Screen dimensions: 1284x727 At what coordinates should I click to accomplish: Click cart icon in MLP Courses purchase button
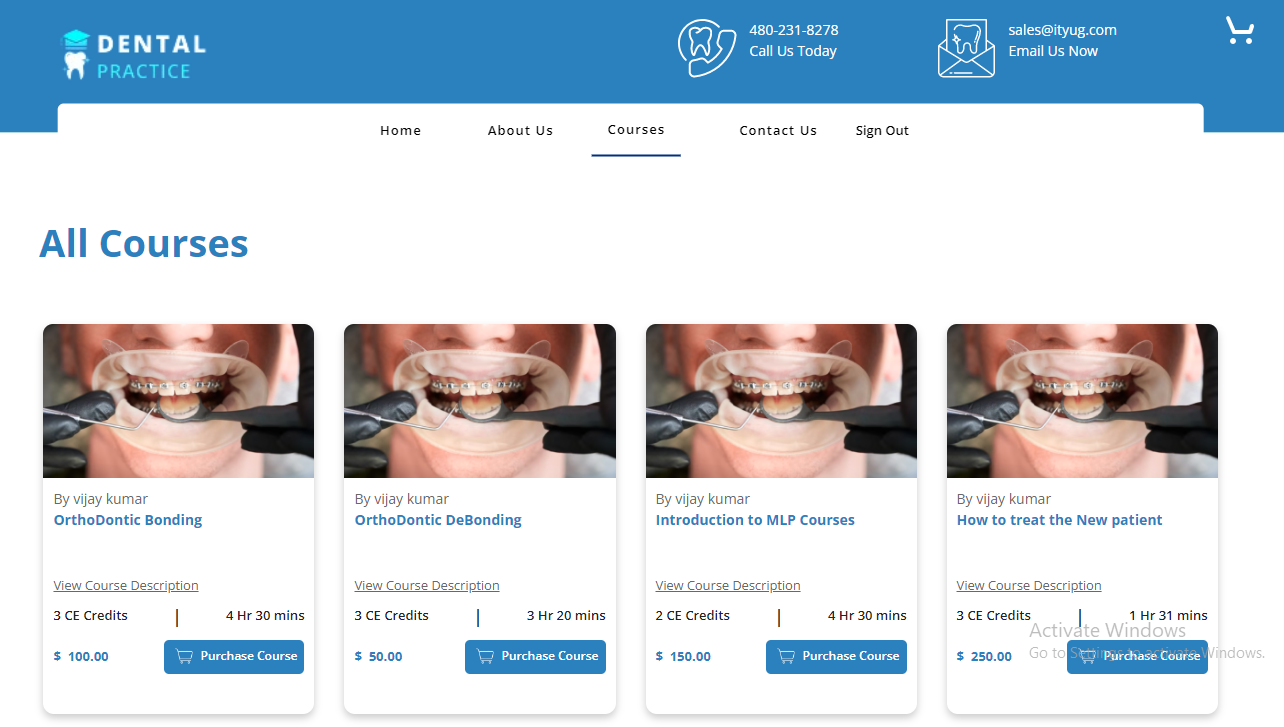click(x=786, y=657)
